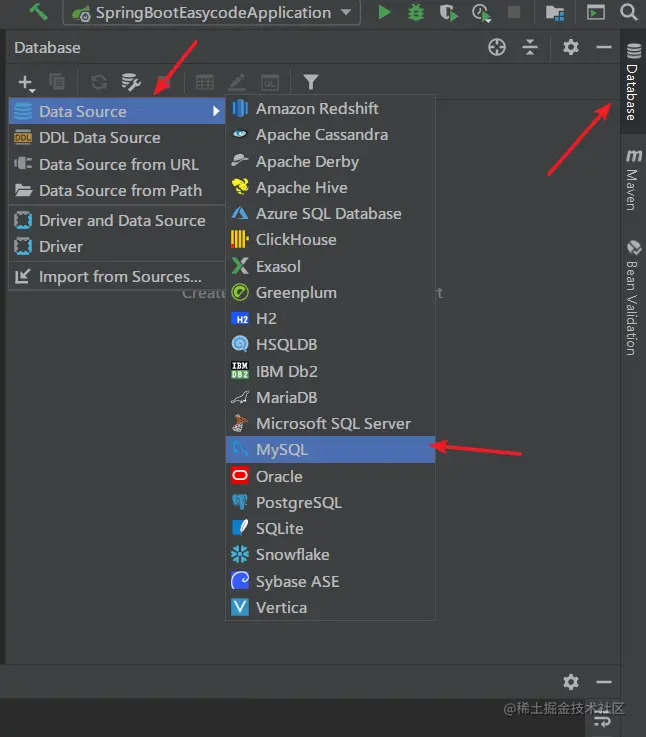Collapse all in Database panel
This screenshot has width=646, height=737.
530,47
